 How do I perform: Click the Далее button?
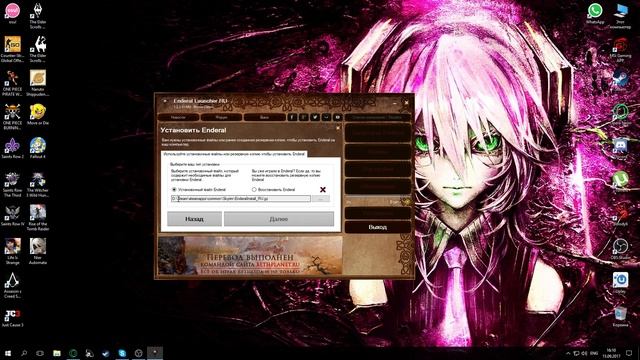coord(279,219)
